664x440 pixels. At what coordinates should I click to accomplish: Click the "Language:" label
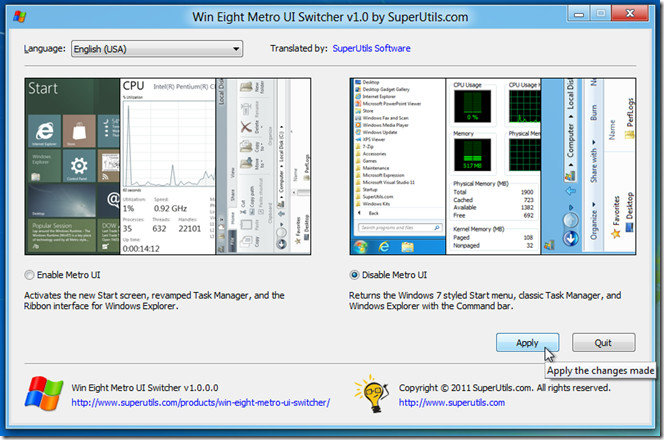tap(44, 48)
